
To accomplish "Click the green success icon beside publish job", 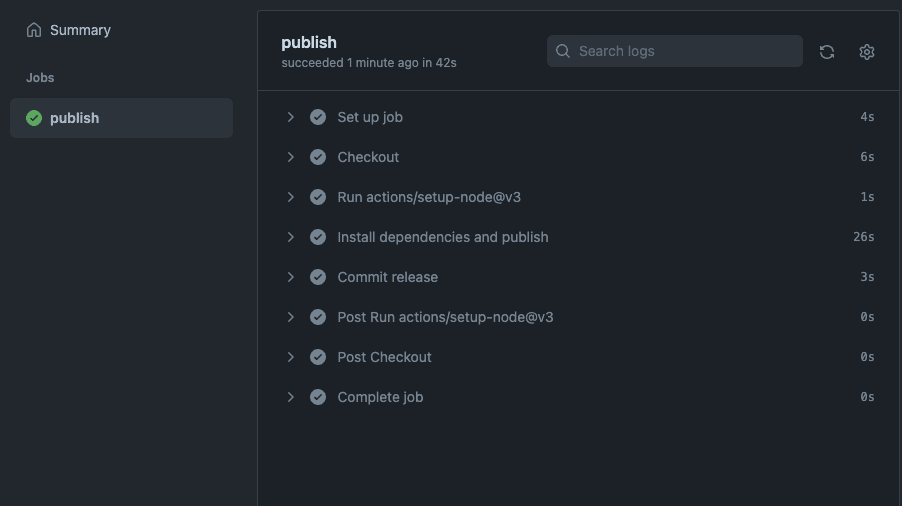I will point(34,118).
